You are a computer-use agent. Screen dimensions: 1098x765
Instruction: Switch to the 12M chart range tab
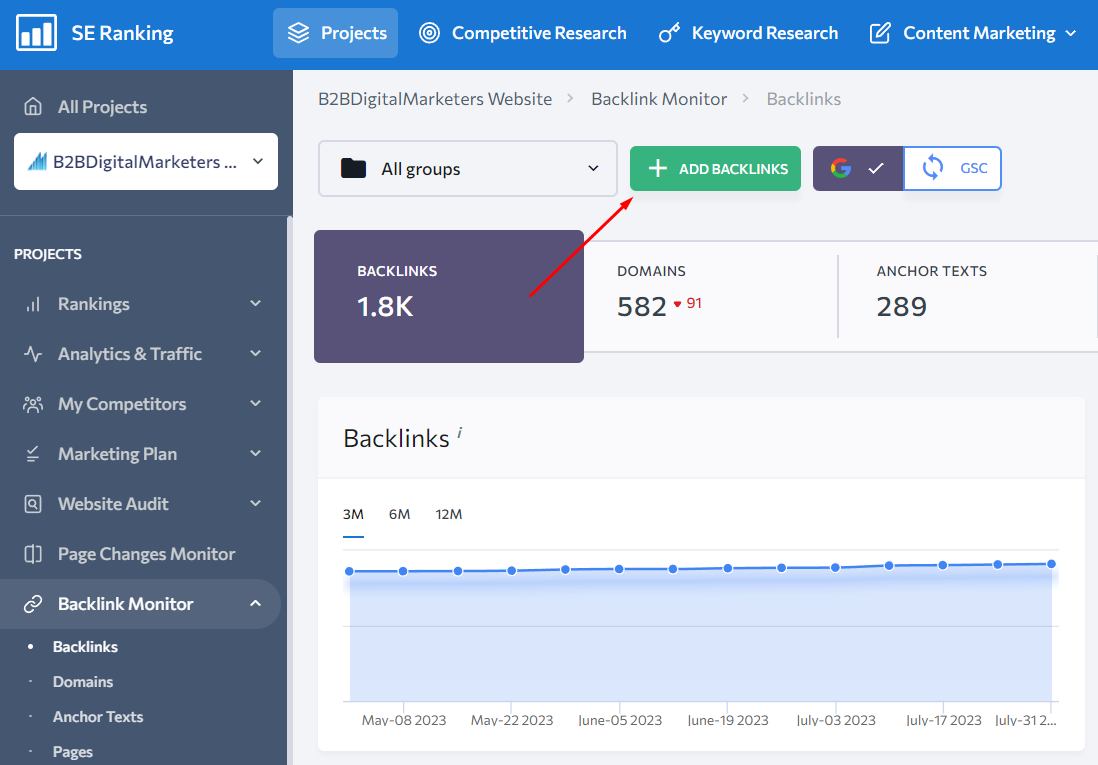(449, 514)
